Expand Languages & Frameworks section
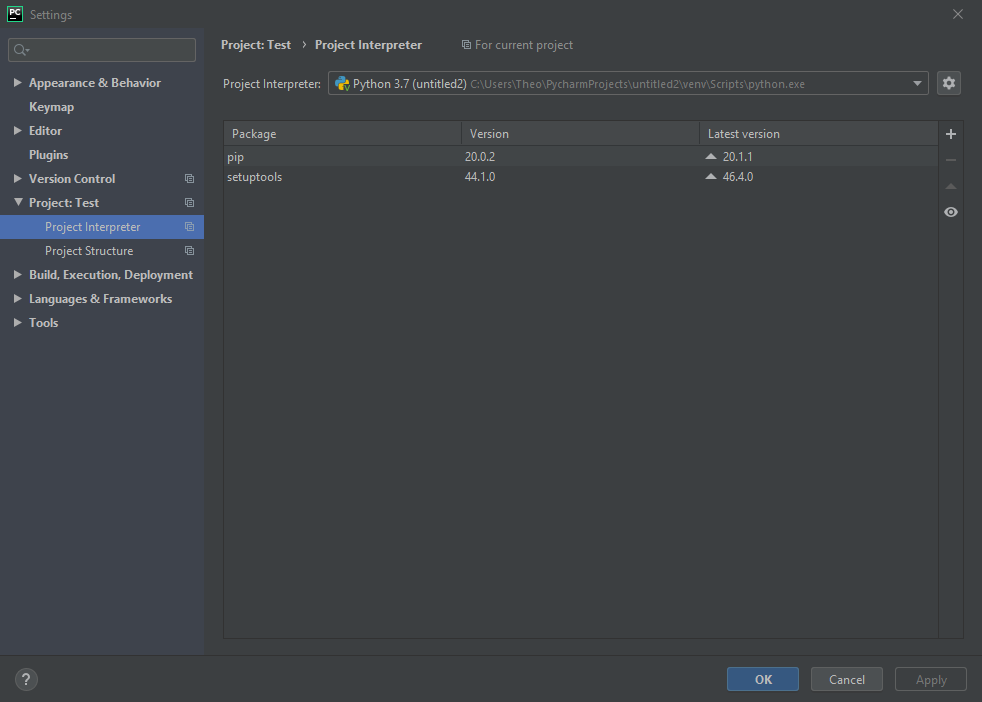 click(18, 299)
